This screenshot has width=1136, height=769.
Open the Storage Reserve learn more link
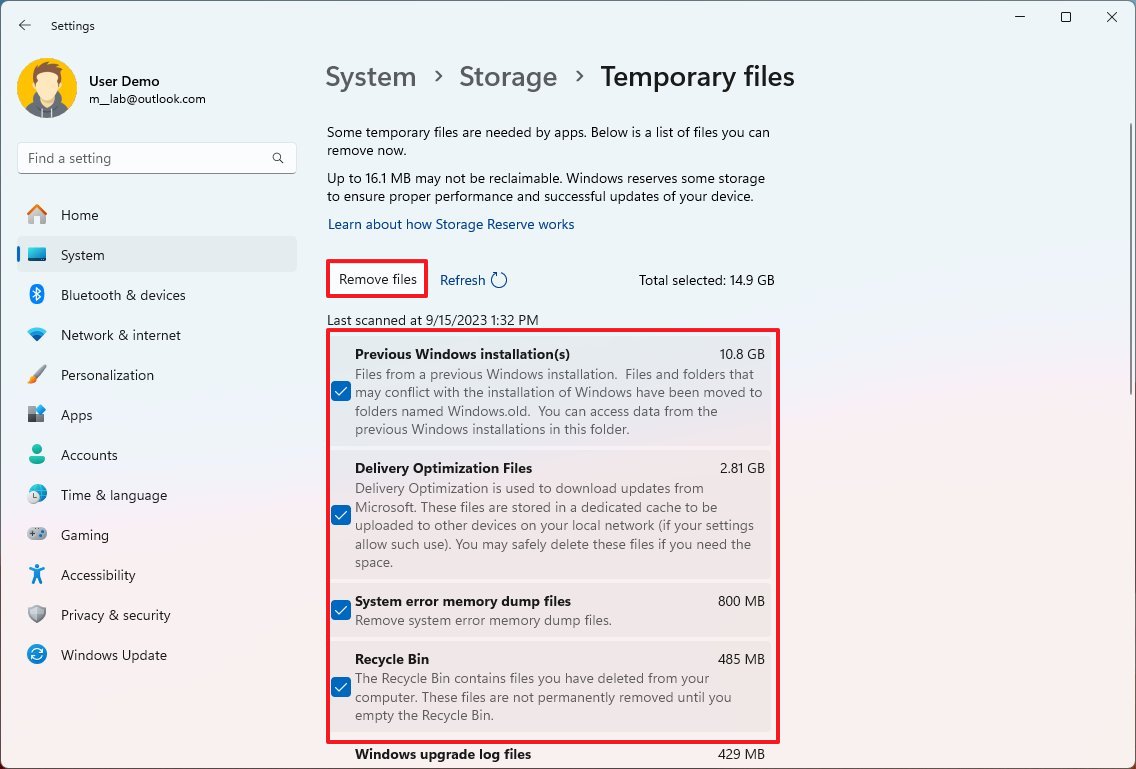450,224
